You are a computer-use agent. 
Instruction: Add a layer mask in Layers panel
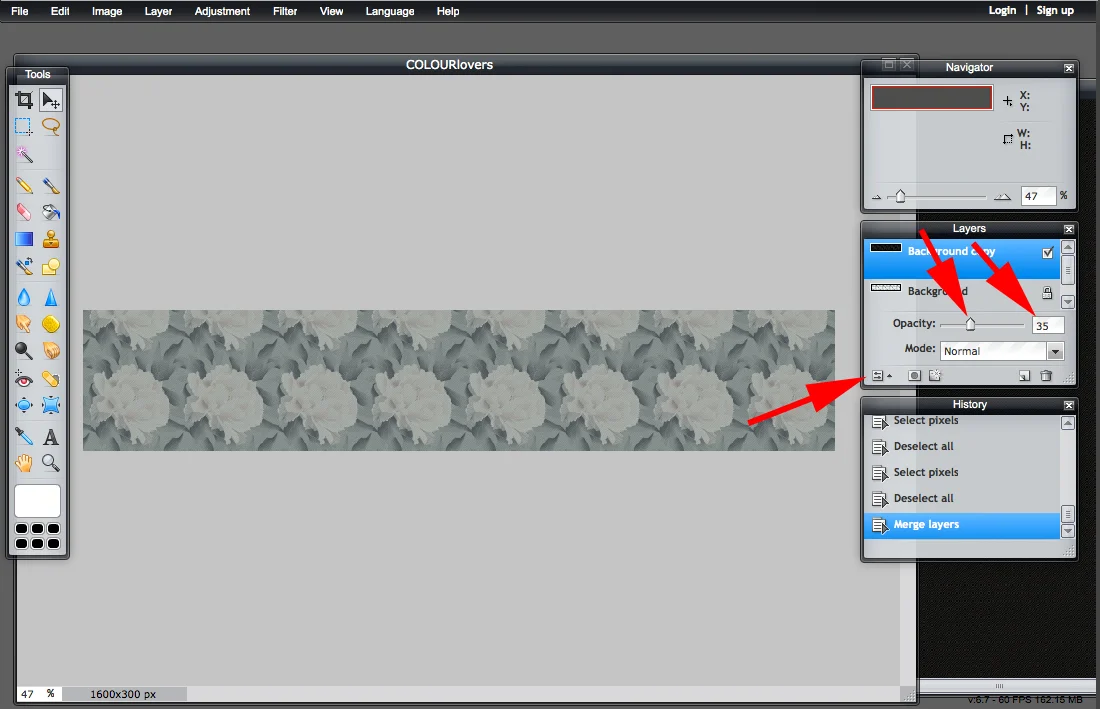pos(914,376)
